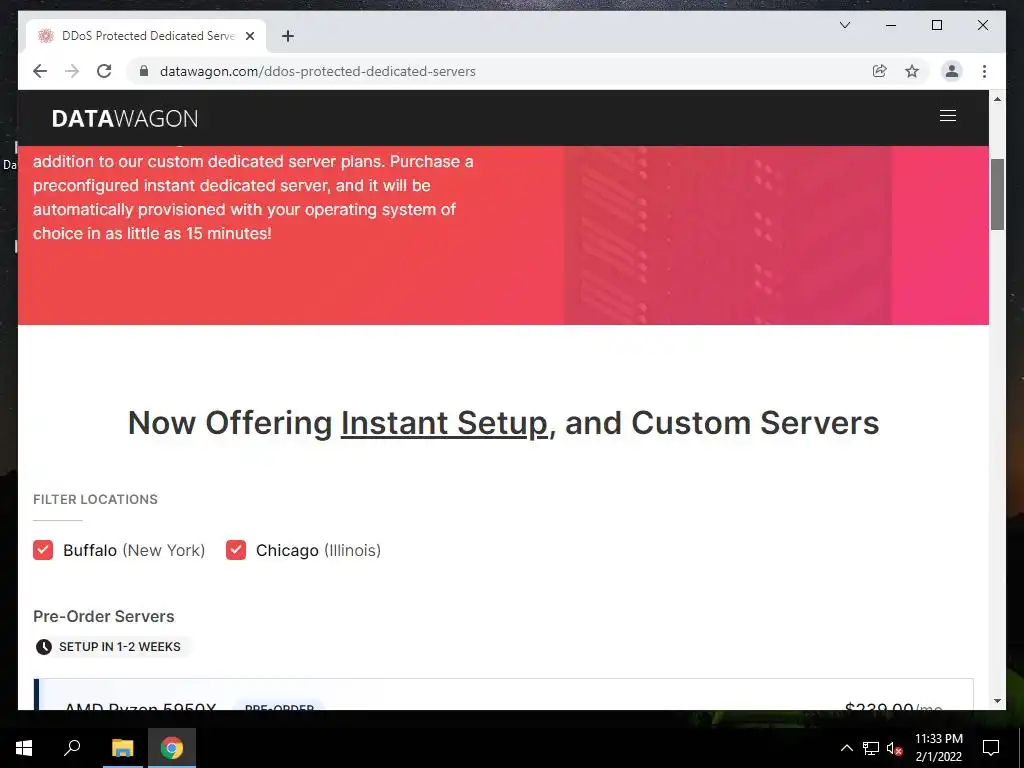Screen dimensions: 1024x768
Task: Open the taskbar clock showing 11:33 PM
Action: click(x=938, y=748)
